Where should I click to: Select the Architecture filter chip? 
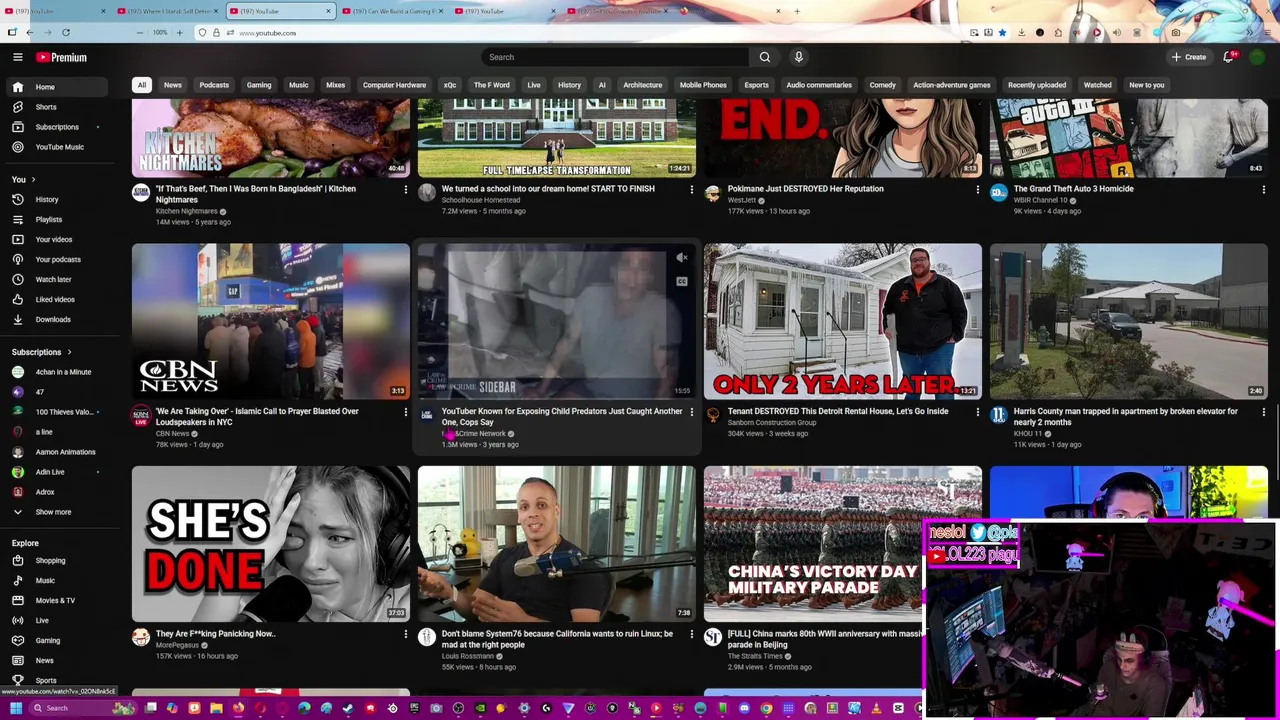(643, 85)
